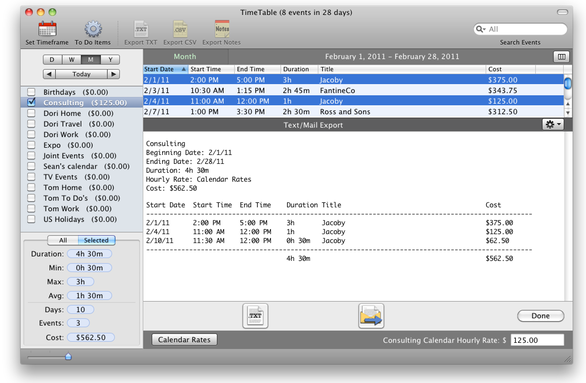Check the Tom To Do's calendar
This screenshot has width=586, height=383.
pos(31,198)
